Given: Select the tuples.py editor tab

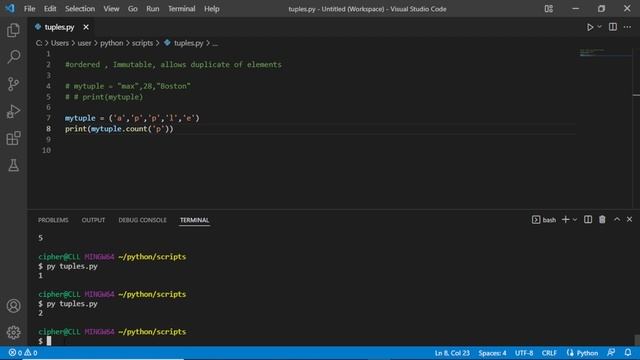Looking at the screenshot, I should pos(59,27).
